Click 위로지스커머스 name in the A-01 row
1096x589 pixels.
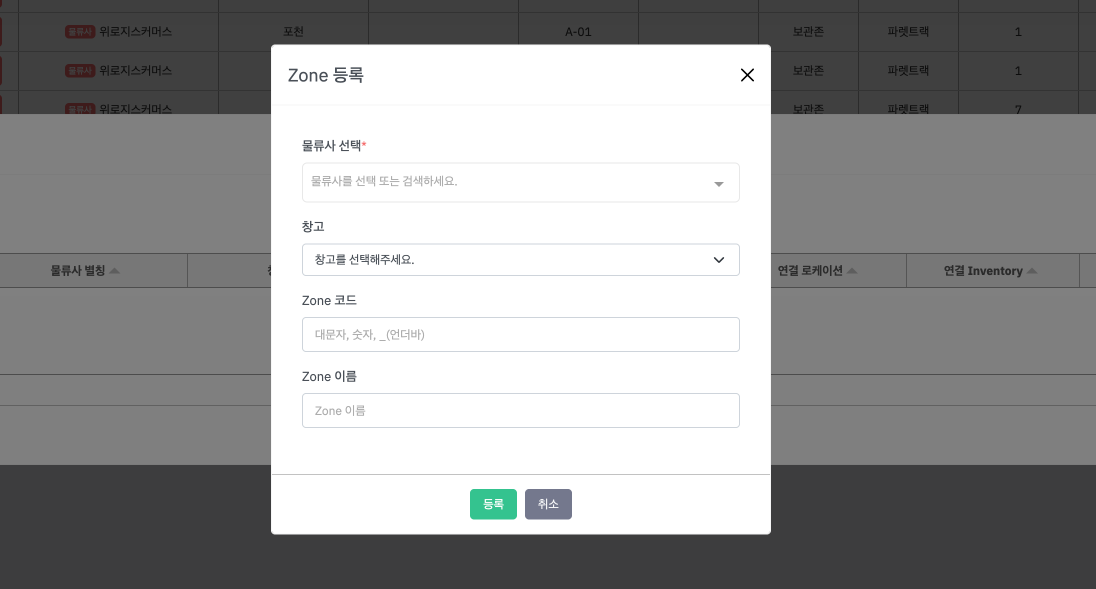[x=136, y=32]
